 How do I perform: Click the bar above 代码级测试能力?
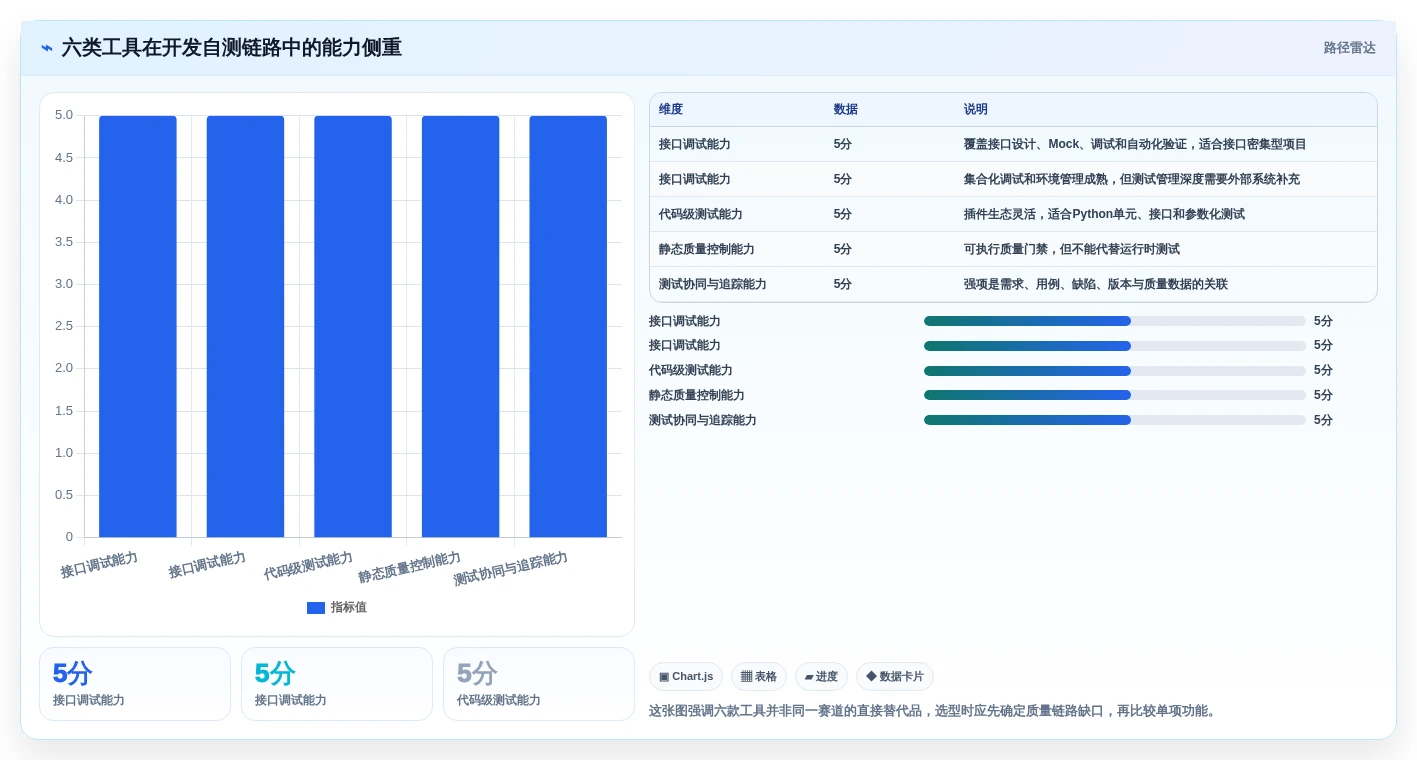(x=353, y=326)
